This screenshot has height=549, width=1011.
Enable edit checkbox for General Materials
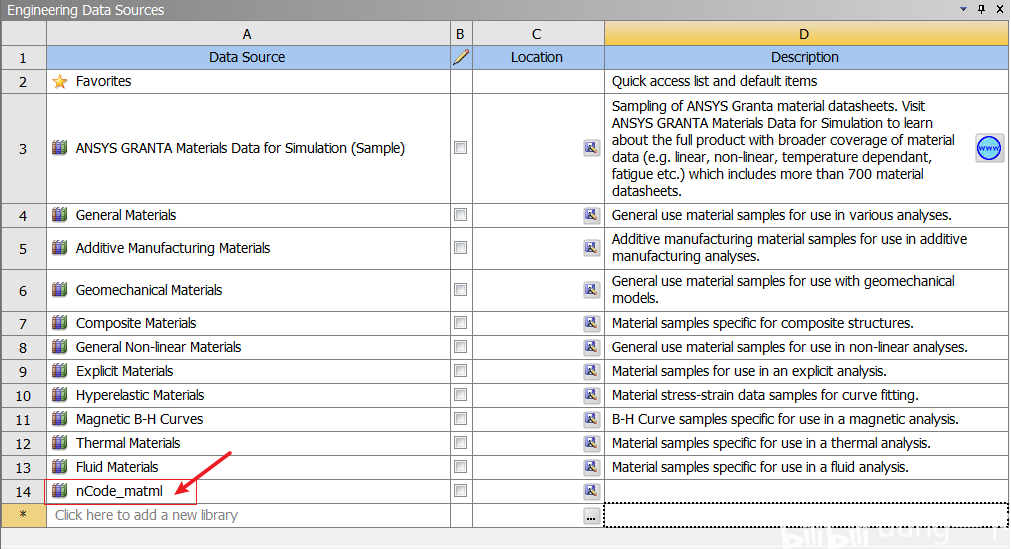460,215
